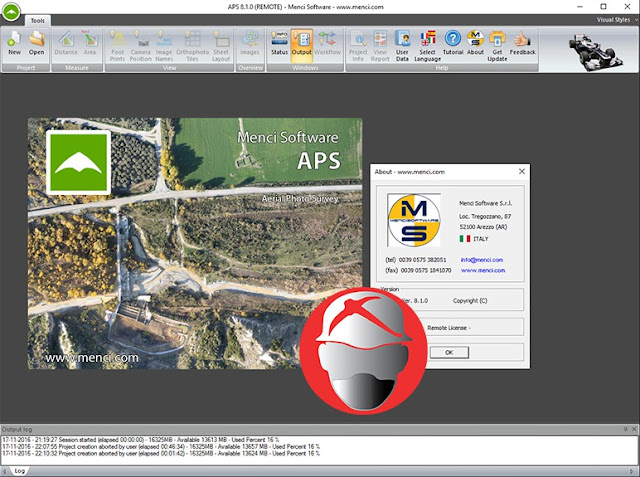Maximize the APS application window
This screenshot has height=477, width=640.
pos(603,7)
